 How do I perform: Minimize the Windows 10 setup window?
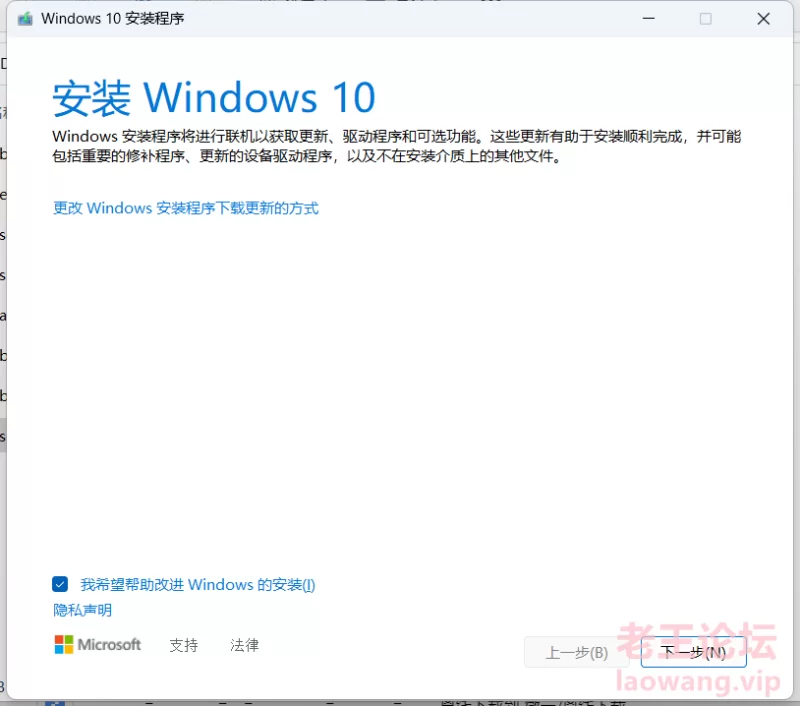[648, 19]
